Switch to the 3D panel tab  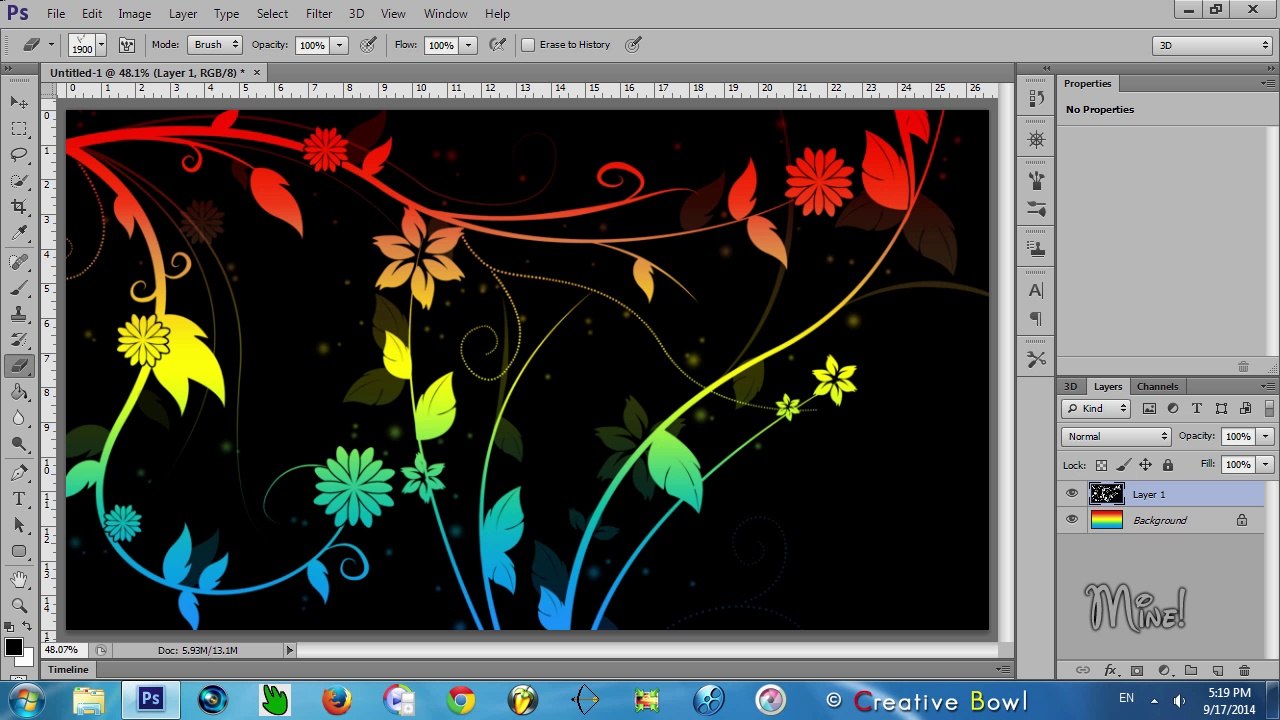click(1070, 386)
